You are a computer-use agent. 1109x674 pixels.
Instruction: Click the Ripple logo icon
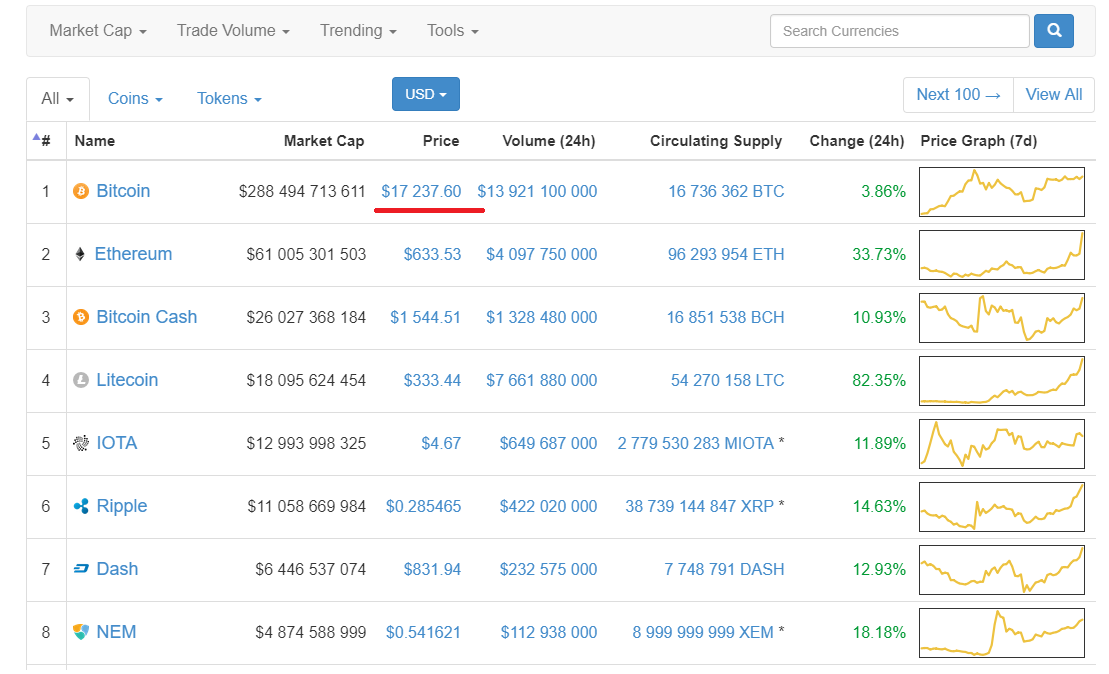click(x=81, y=506)
